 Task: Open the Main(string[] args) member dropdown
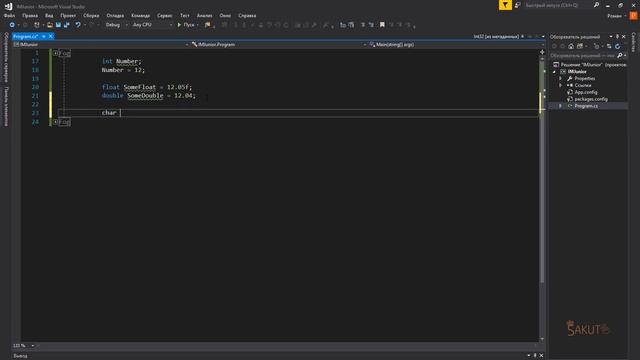pyautogui.click(x=456, y=44)
